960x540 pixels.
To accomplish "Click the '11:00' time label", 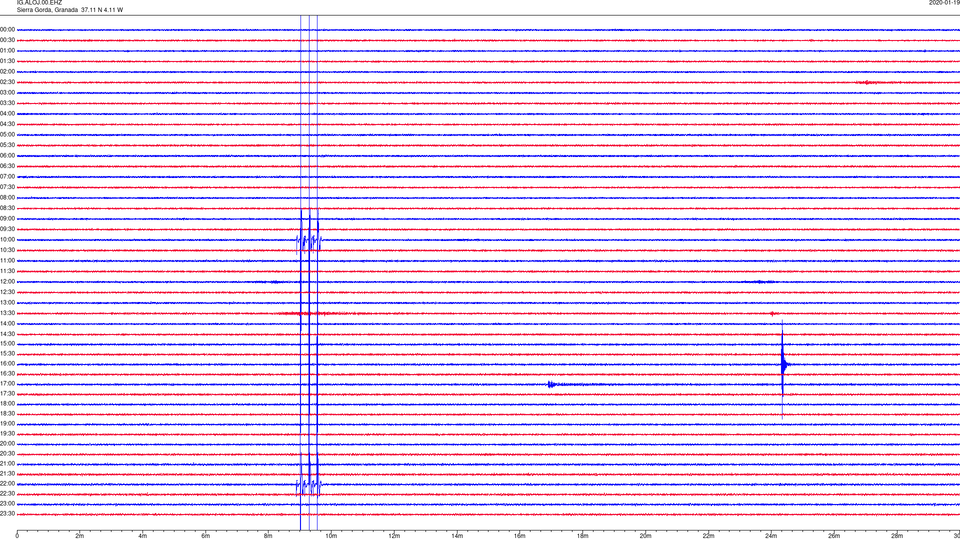I will [7, 260].
